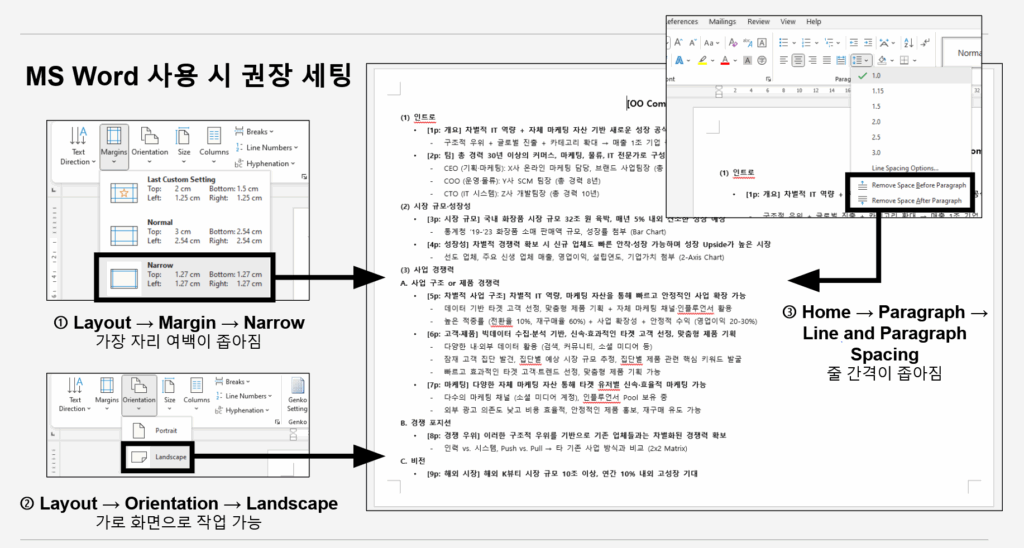Click the Shading paint bucket icon
This screenshot has height=548, width=1024.
[882, 61]
